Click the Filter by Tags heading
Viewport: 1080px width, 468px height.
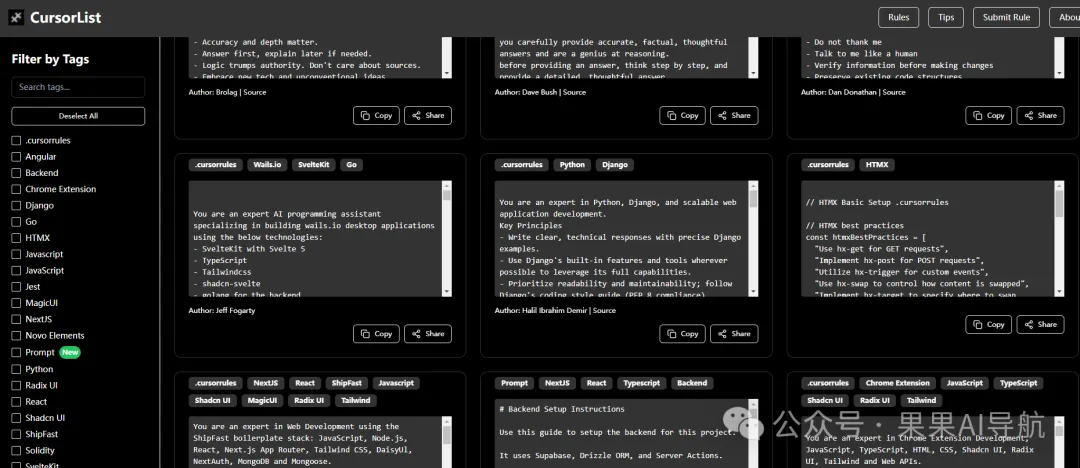pos(50,59)
